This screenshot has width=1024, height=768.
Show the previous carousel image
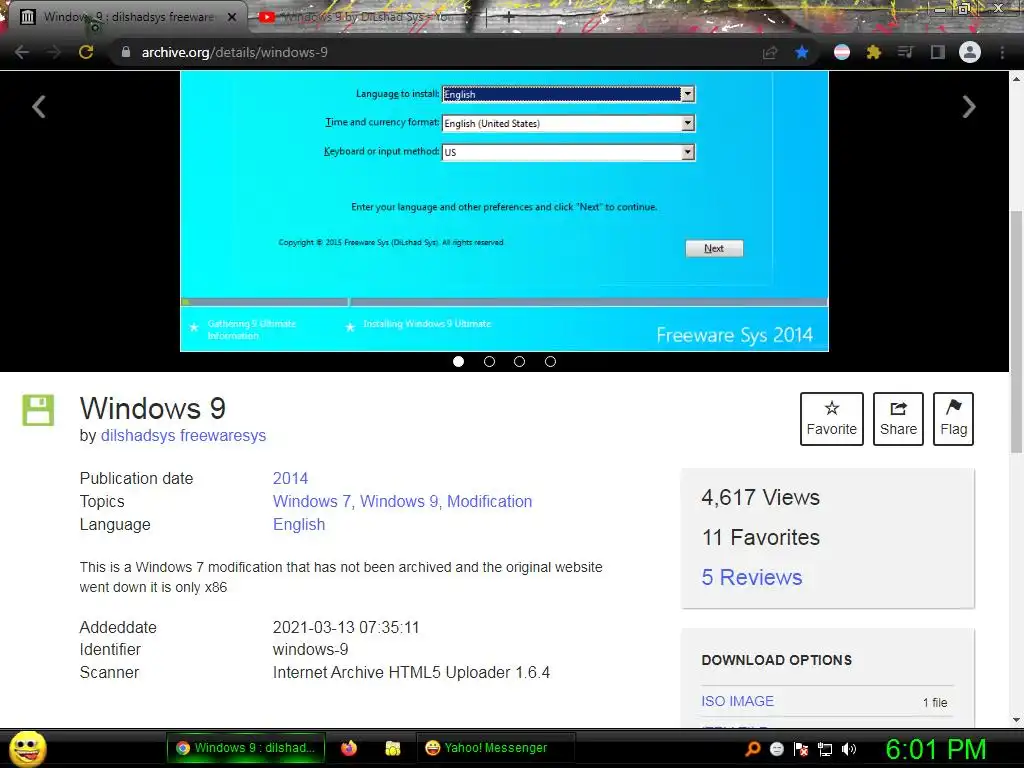39,106
